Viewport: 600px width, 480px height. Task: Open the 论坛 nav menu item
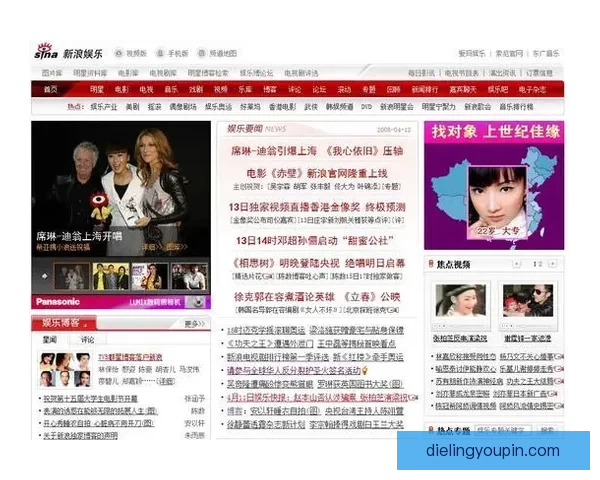(319, 90)
